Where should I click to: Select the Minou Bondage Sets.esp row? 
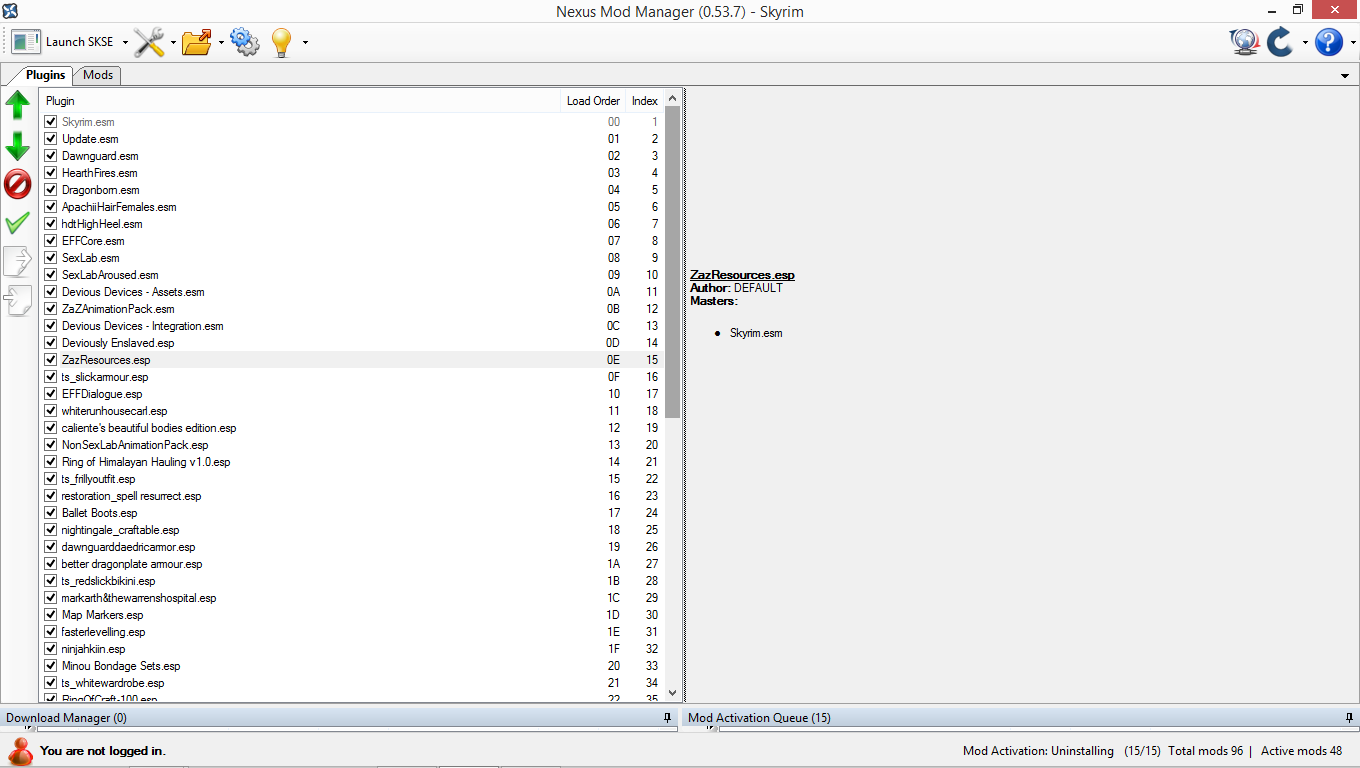pos(352,666)
